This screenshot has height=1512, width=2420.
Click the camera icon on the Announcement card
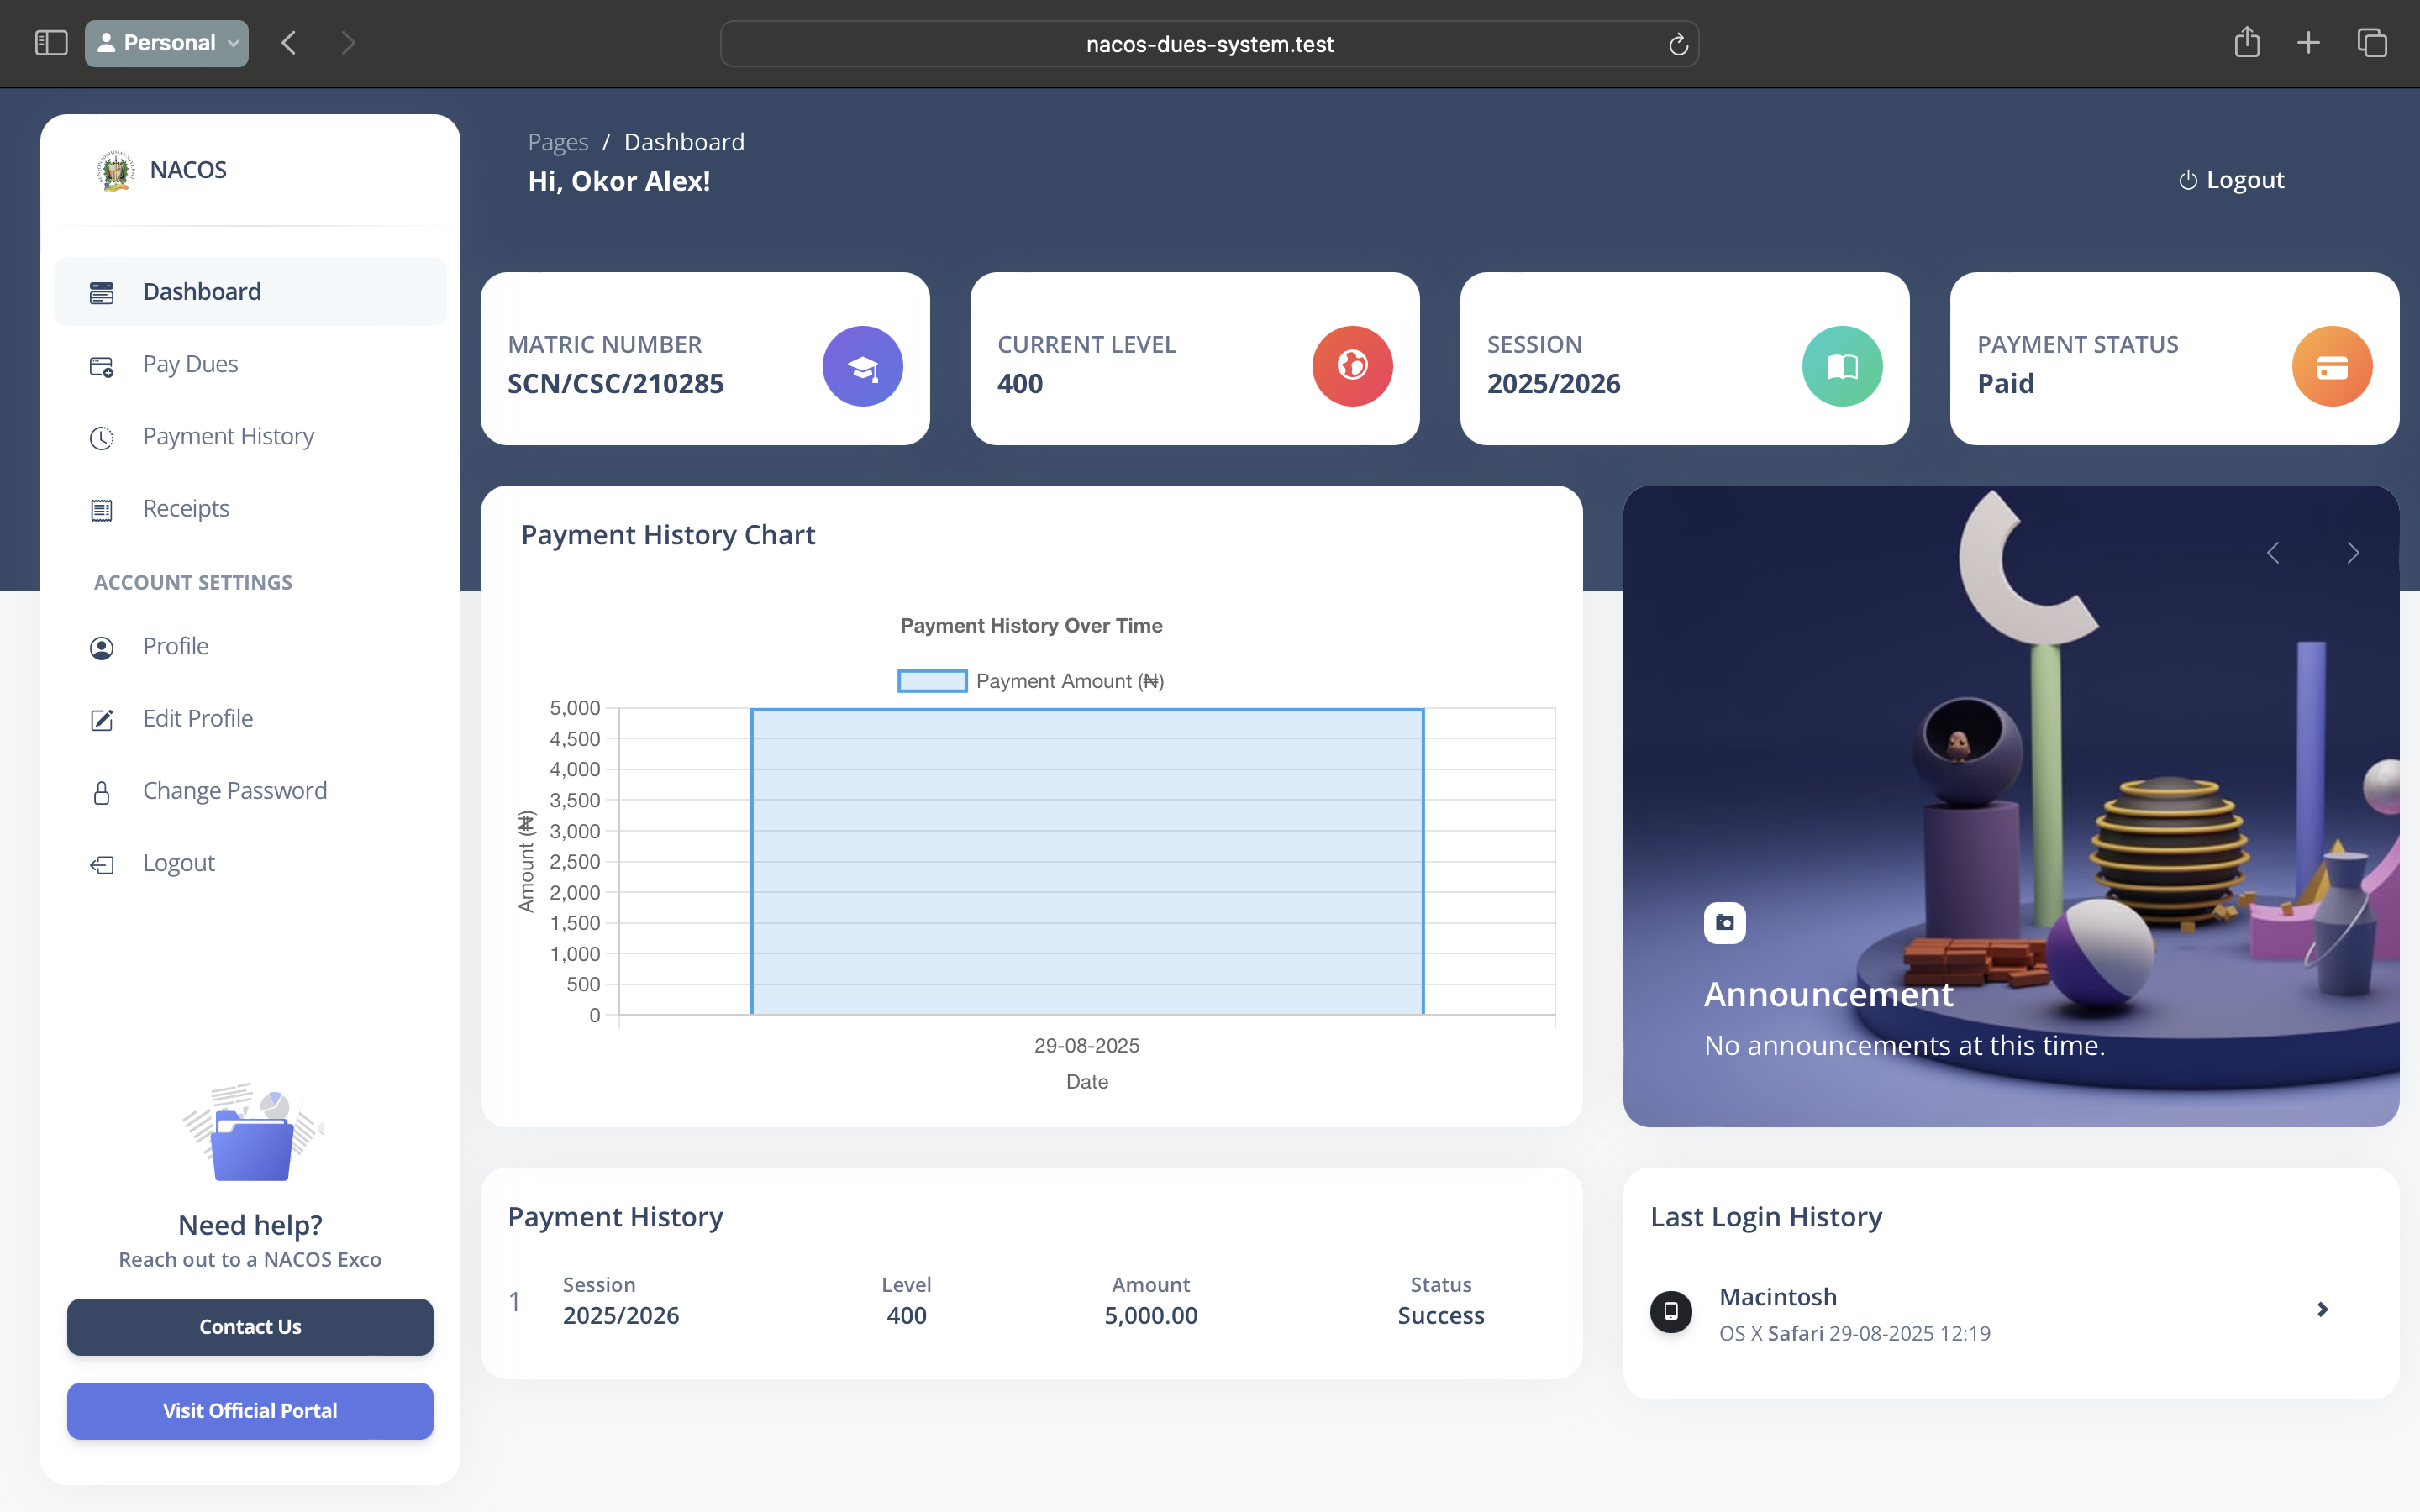(1723, 922)
